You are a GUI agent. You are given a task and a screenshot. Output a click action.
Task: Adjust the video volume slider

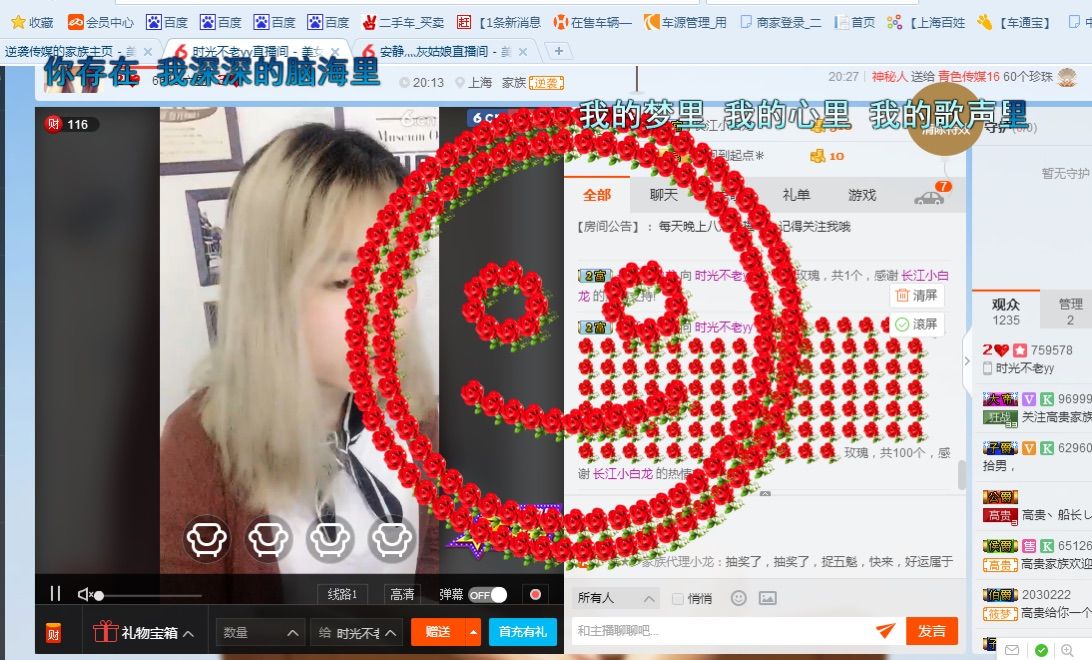point(150,595)
